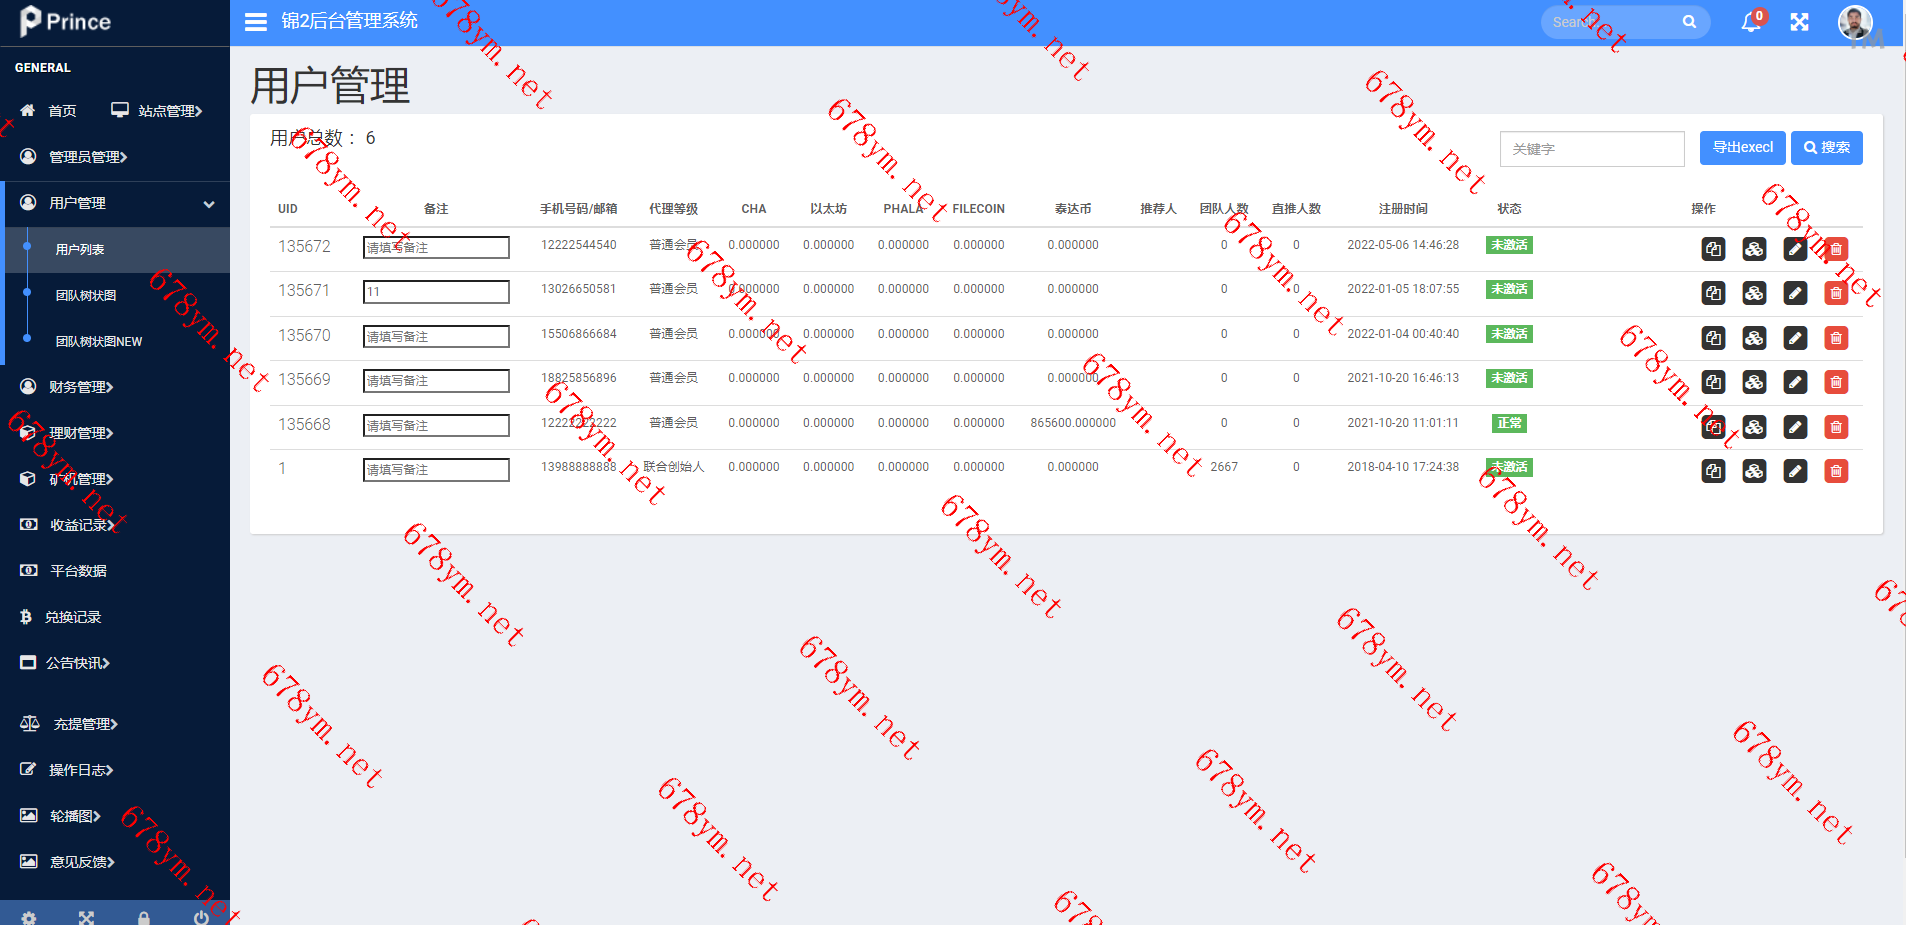Click the fullscreen expand icon in header

tap(1799, 22)
